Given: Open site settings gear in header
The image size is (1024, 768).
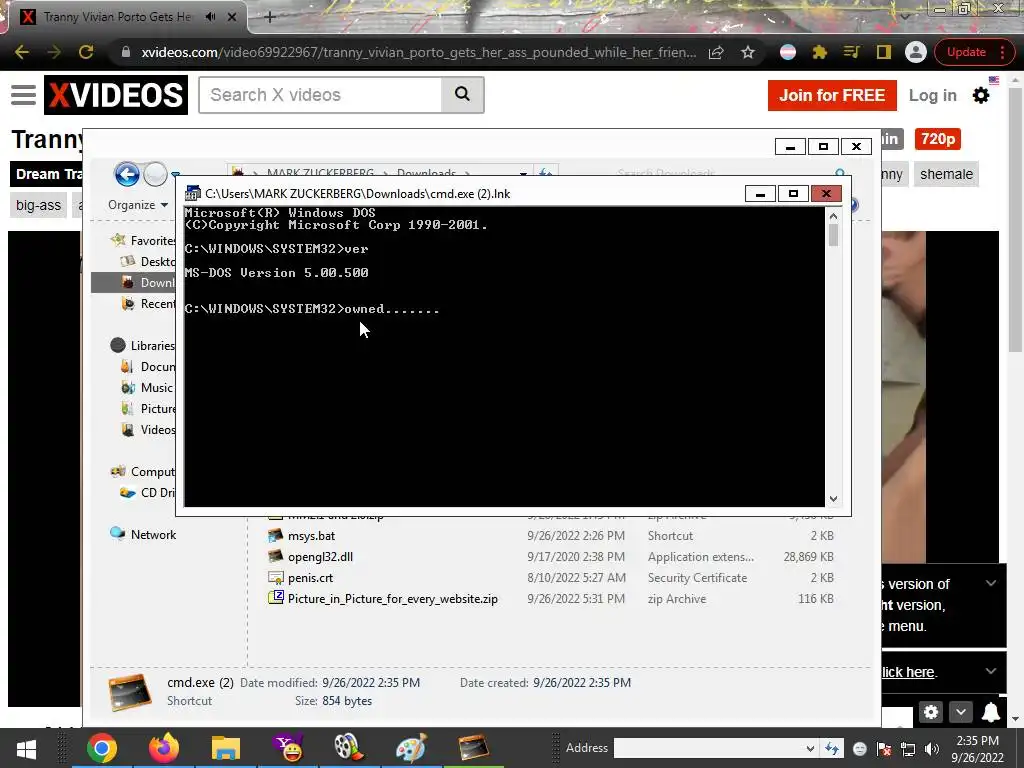Looking at the screenshot, I should point(981,95).
